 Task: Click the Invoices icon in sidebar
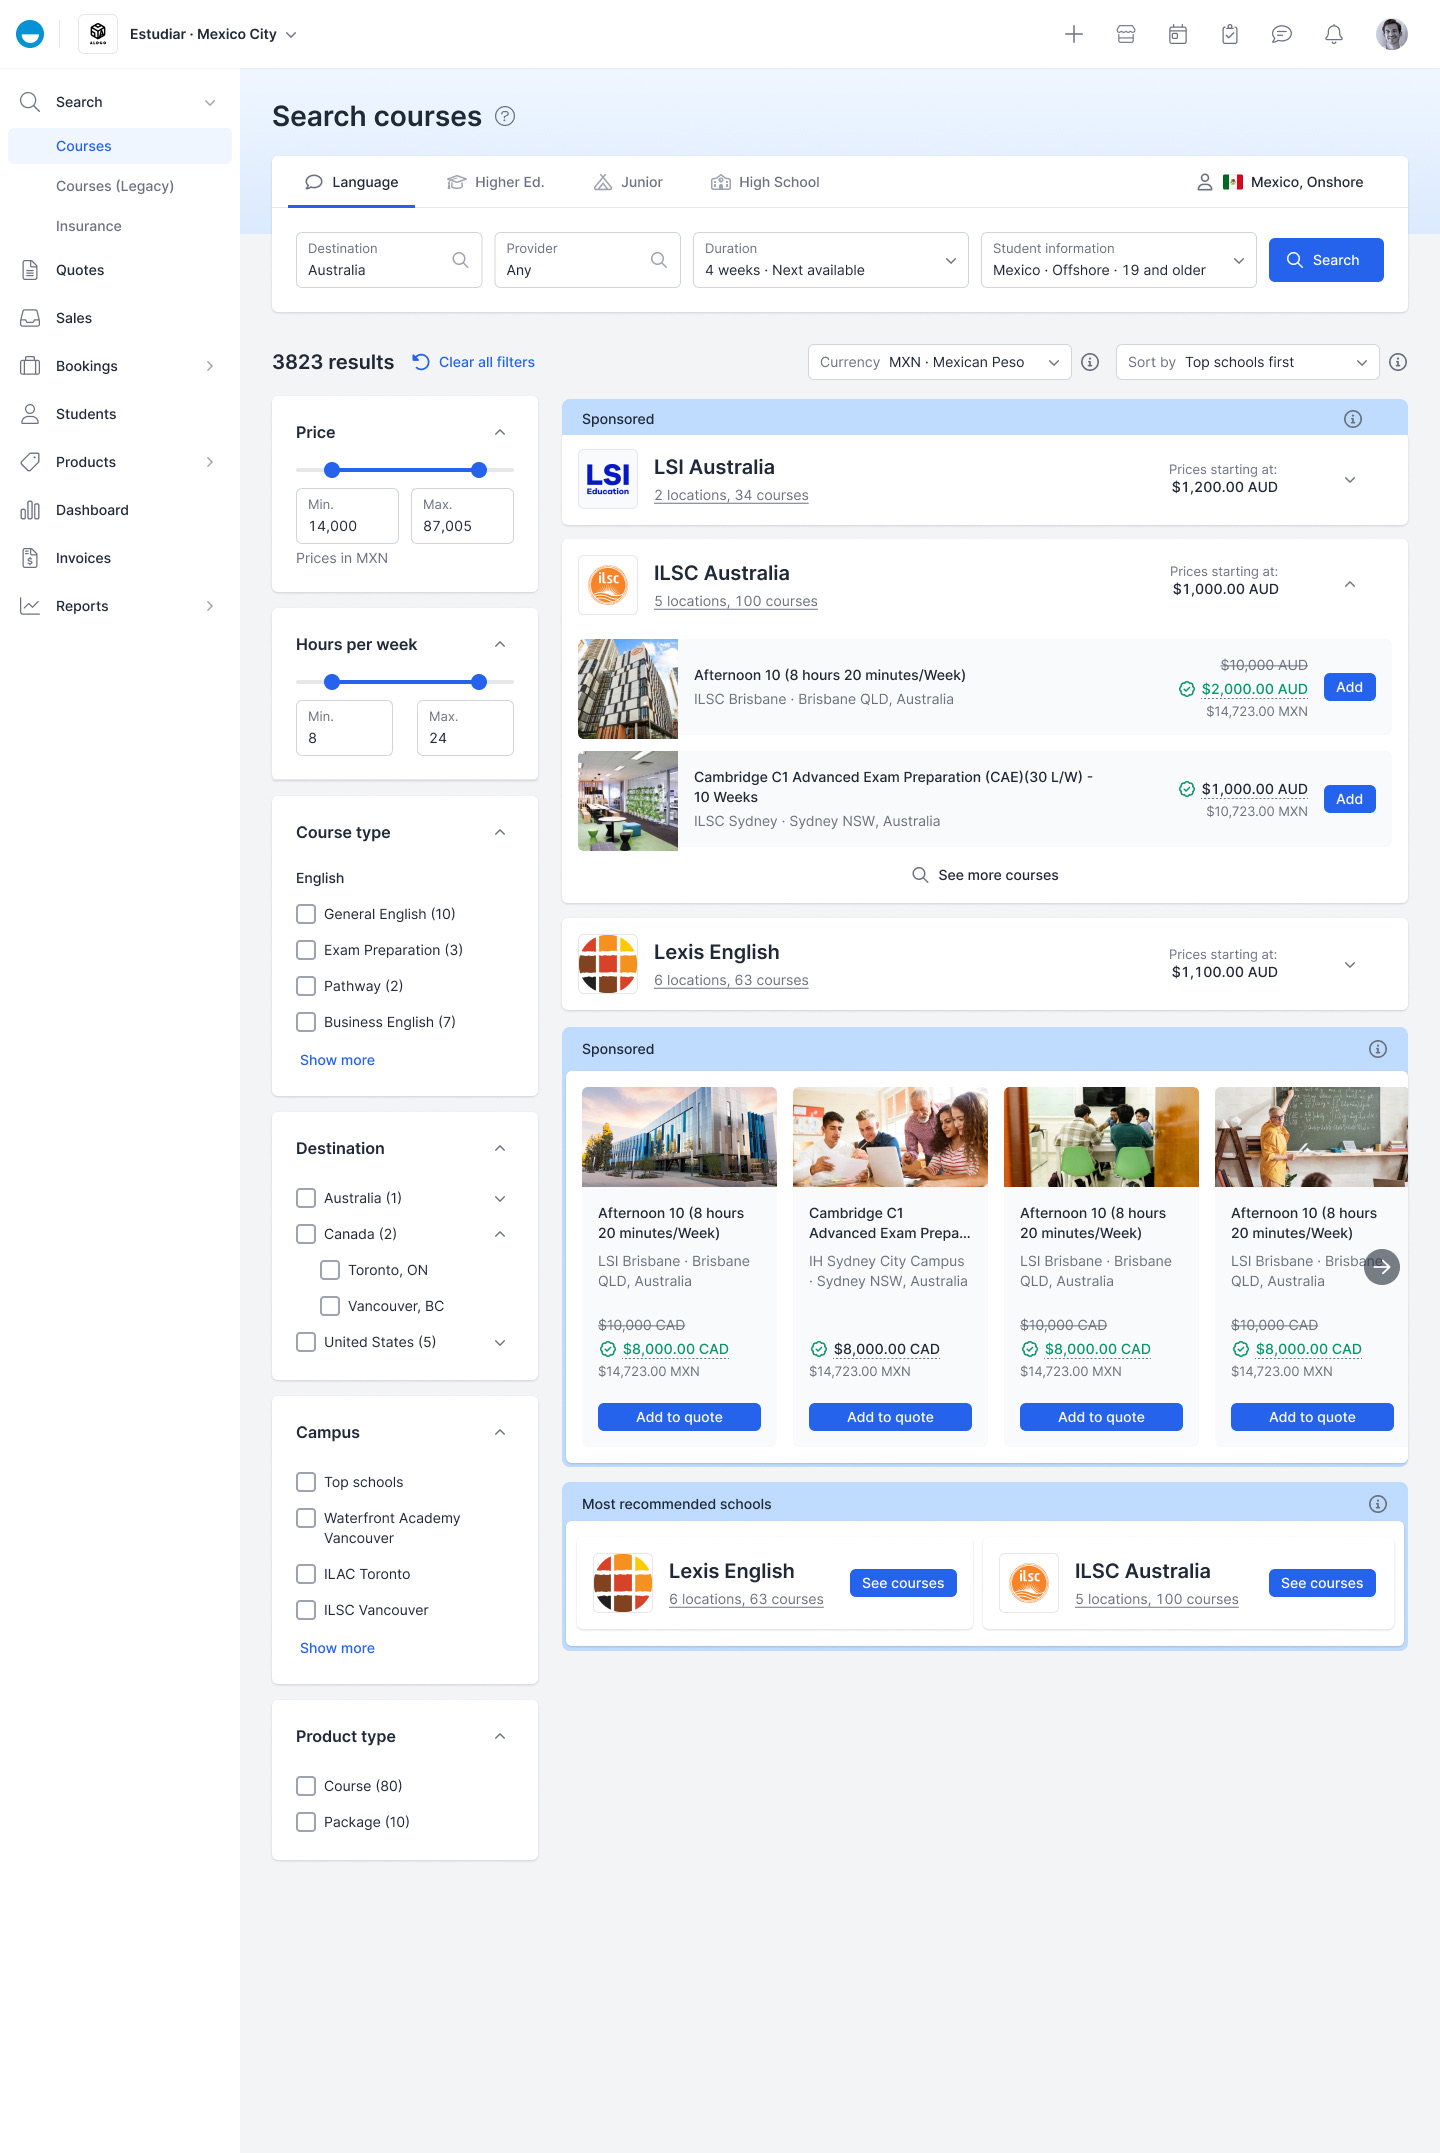tap(30, 558)
